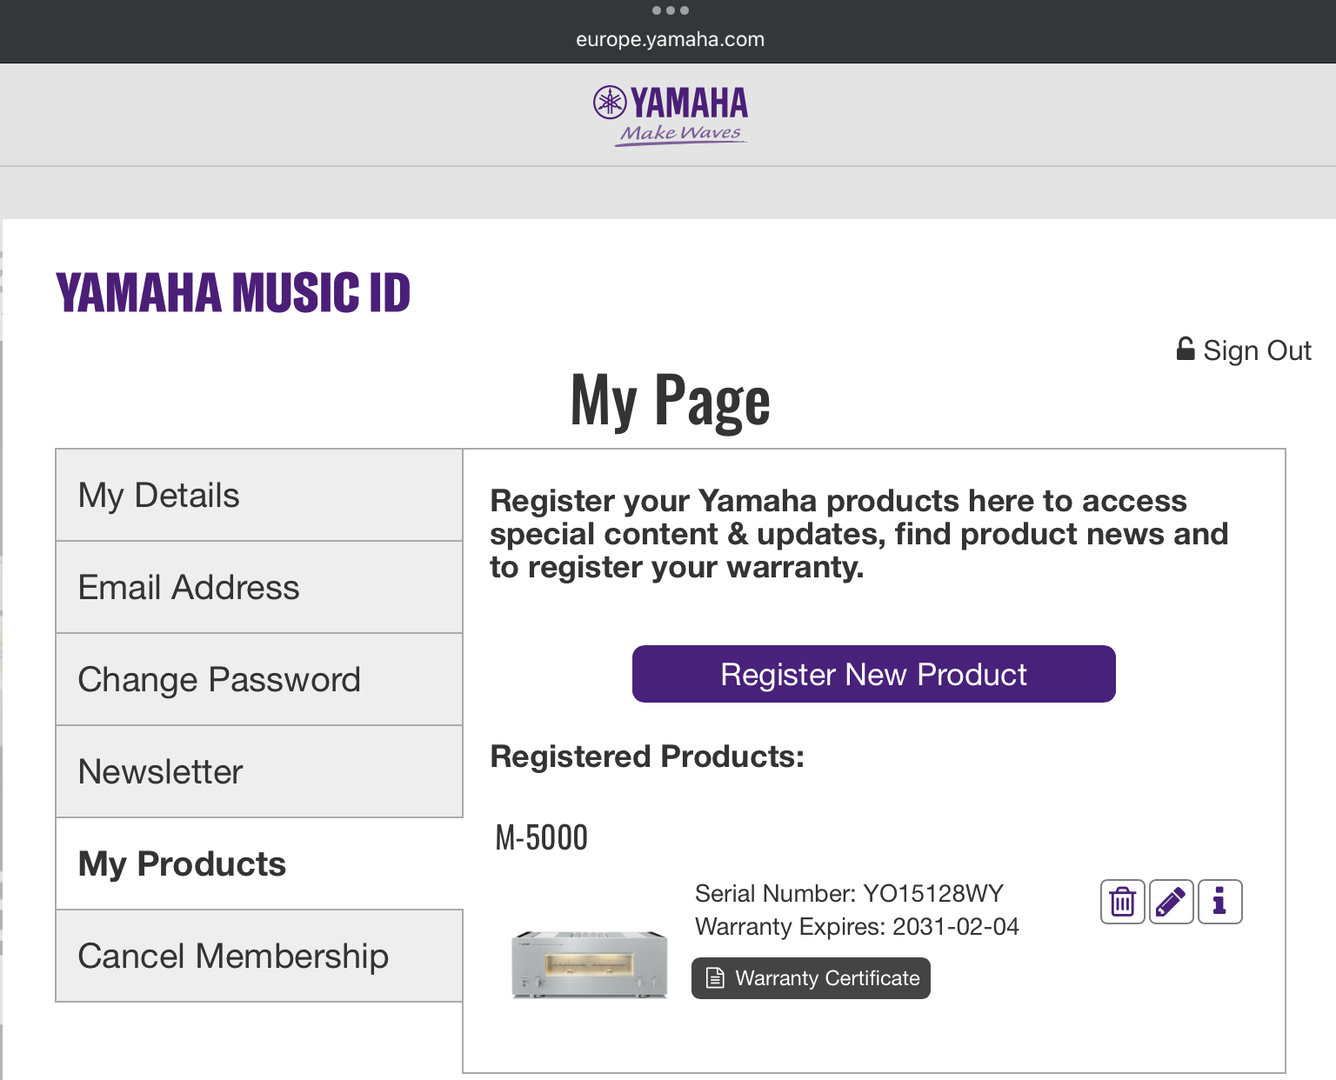Image resolution: width=1336 pixels, height=1080 pixels.
Task: Click the Yamaha Music ID heading
Action: click(x=233, y=293)
